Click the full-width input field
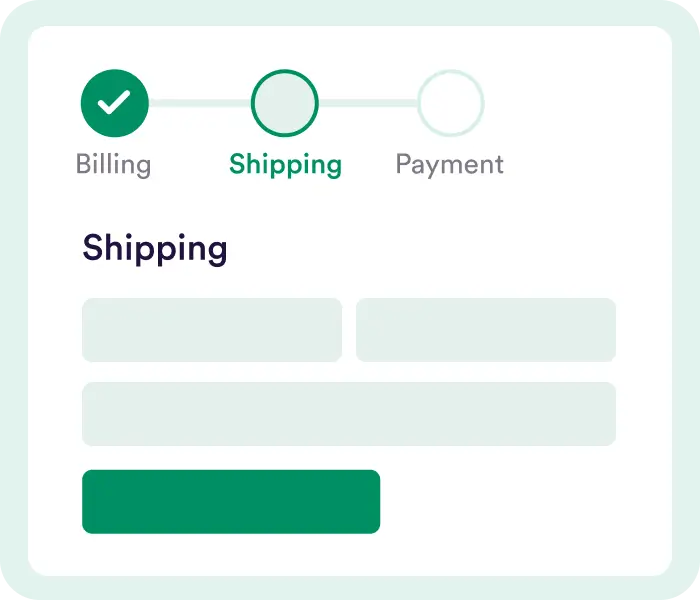The height and width of the screenshot is (600, 700). pos(349,414)
